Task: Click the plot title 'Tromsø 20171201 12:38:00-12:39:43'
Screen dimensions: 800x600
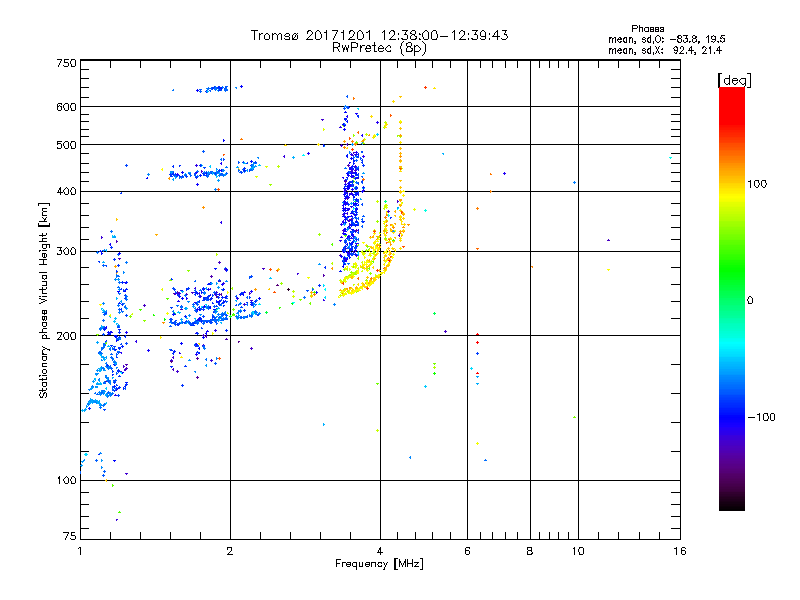Action: pyautogui.click(x=379, y=35)
